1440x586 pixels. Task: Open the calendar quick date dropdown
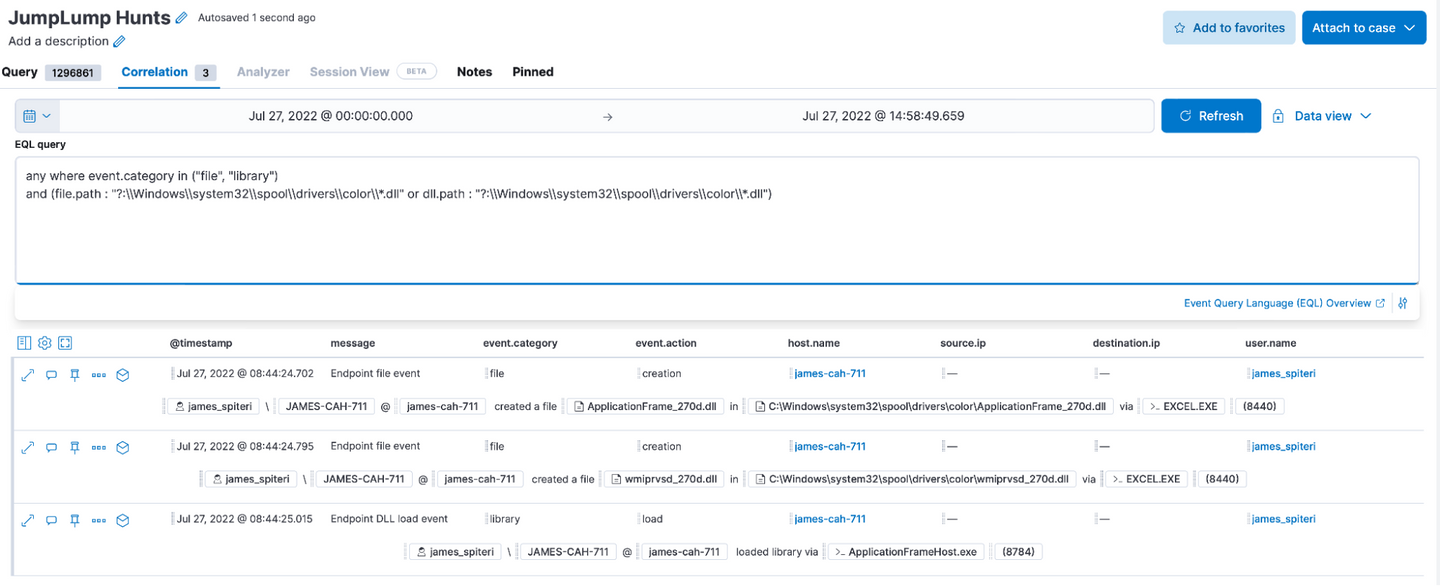(x=37, y=116)
